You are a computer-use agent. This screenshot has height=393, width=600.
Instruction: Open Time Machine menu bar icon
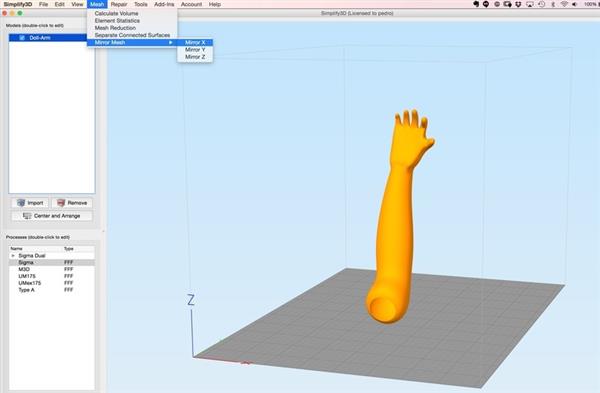point(541,4)
